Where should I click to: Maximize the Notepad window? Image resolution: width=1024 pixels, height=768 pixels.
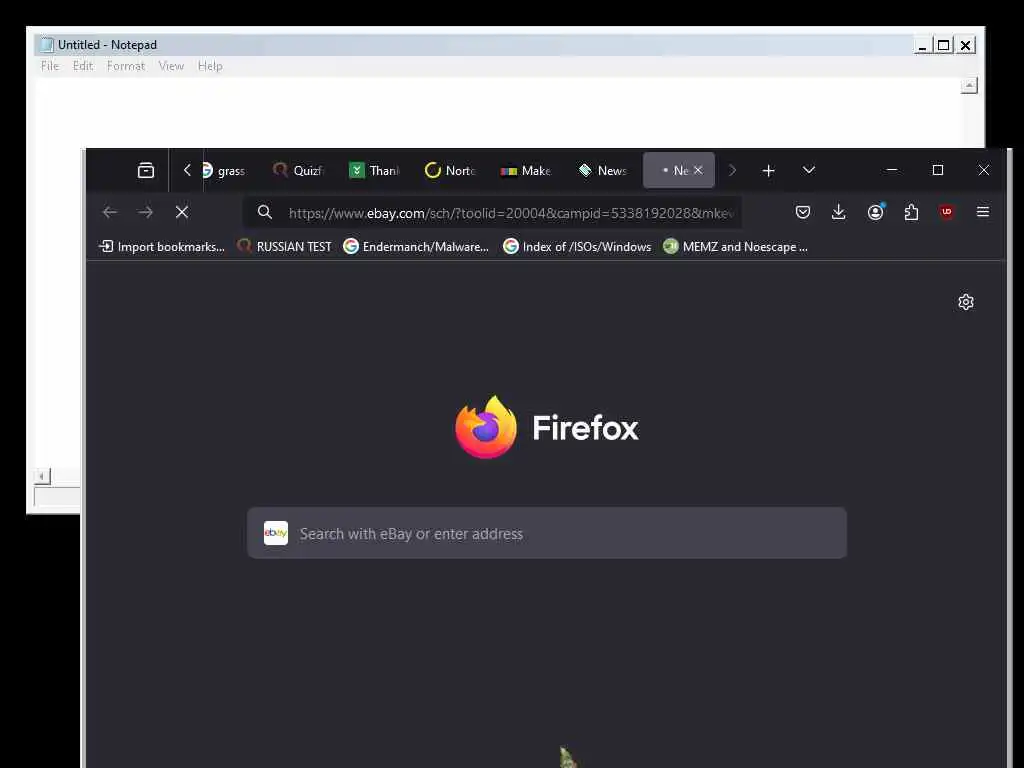pos(943,45)
